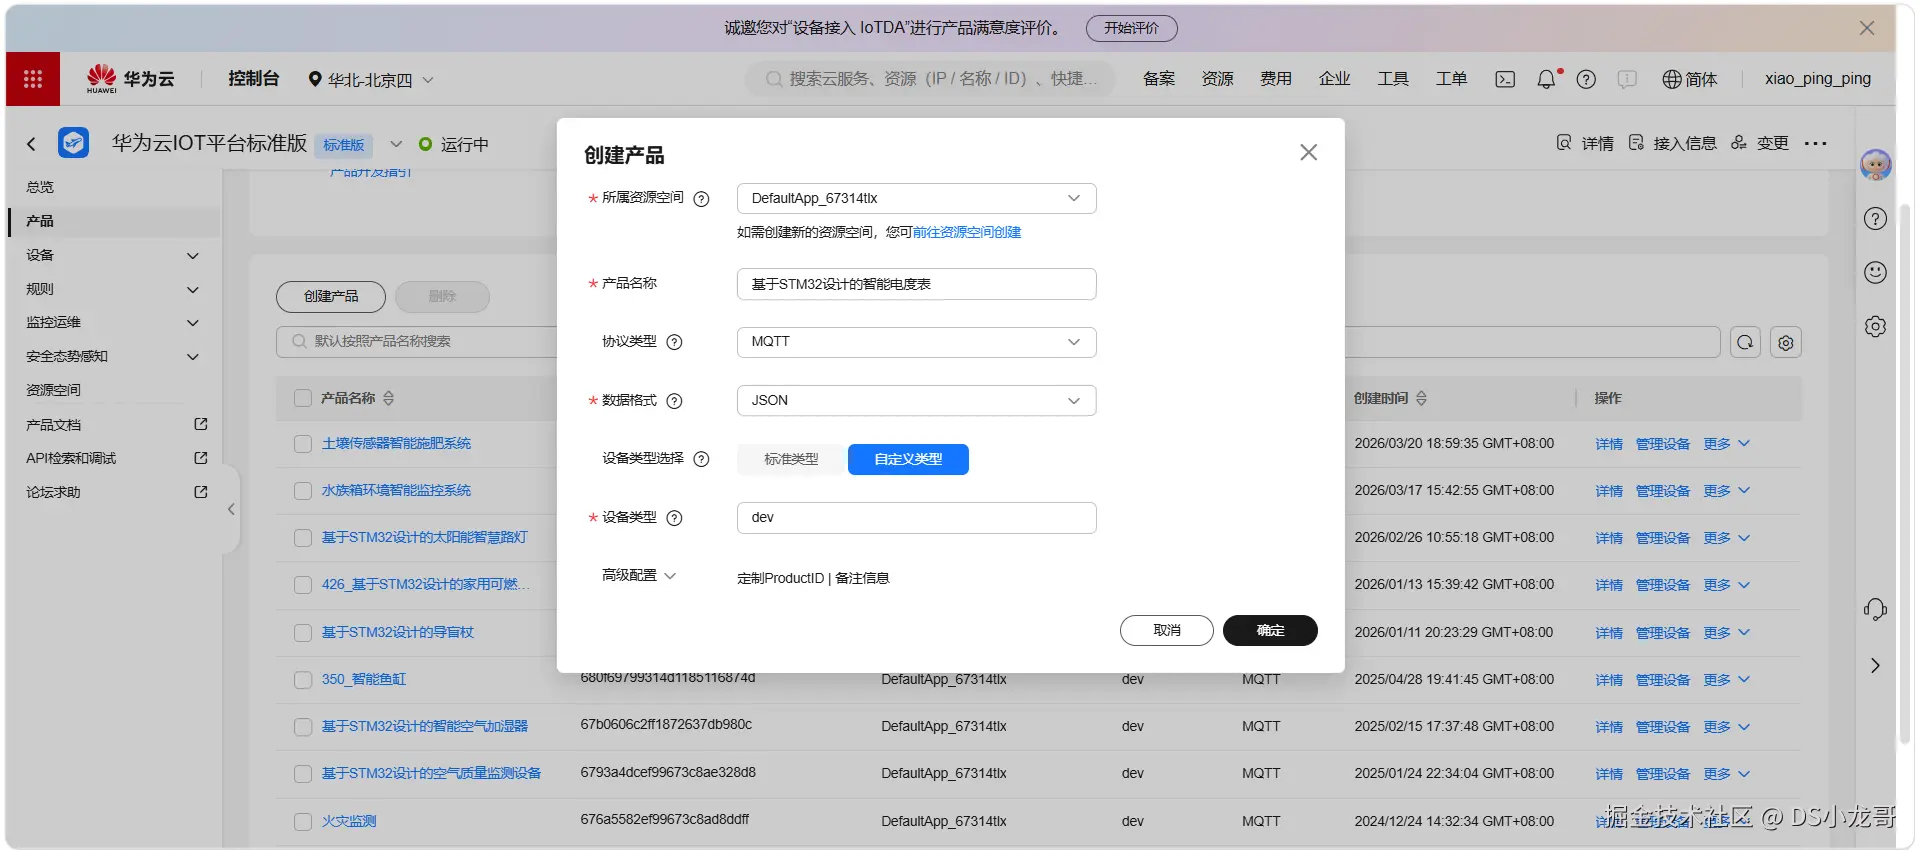Open the notification bell
The height and width of the screenshot is (854, 1920).
tap(1546, 79)
